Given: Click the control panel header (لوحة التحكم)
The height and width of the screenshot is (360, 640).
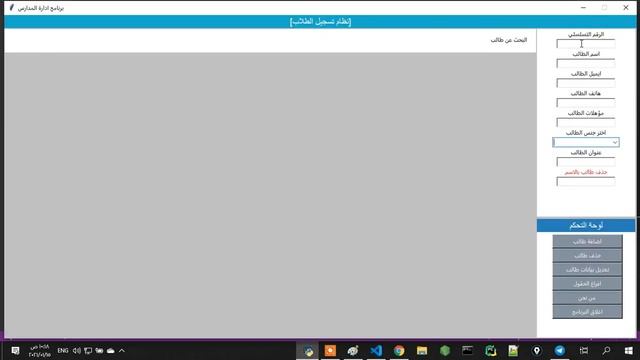Looking at the screenshot, I should [x=586, y=225].
